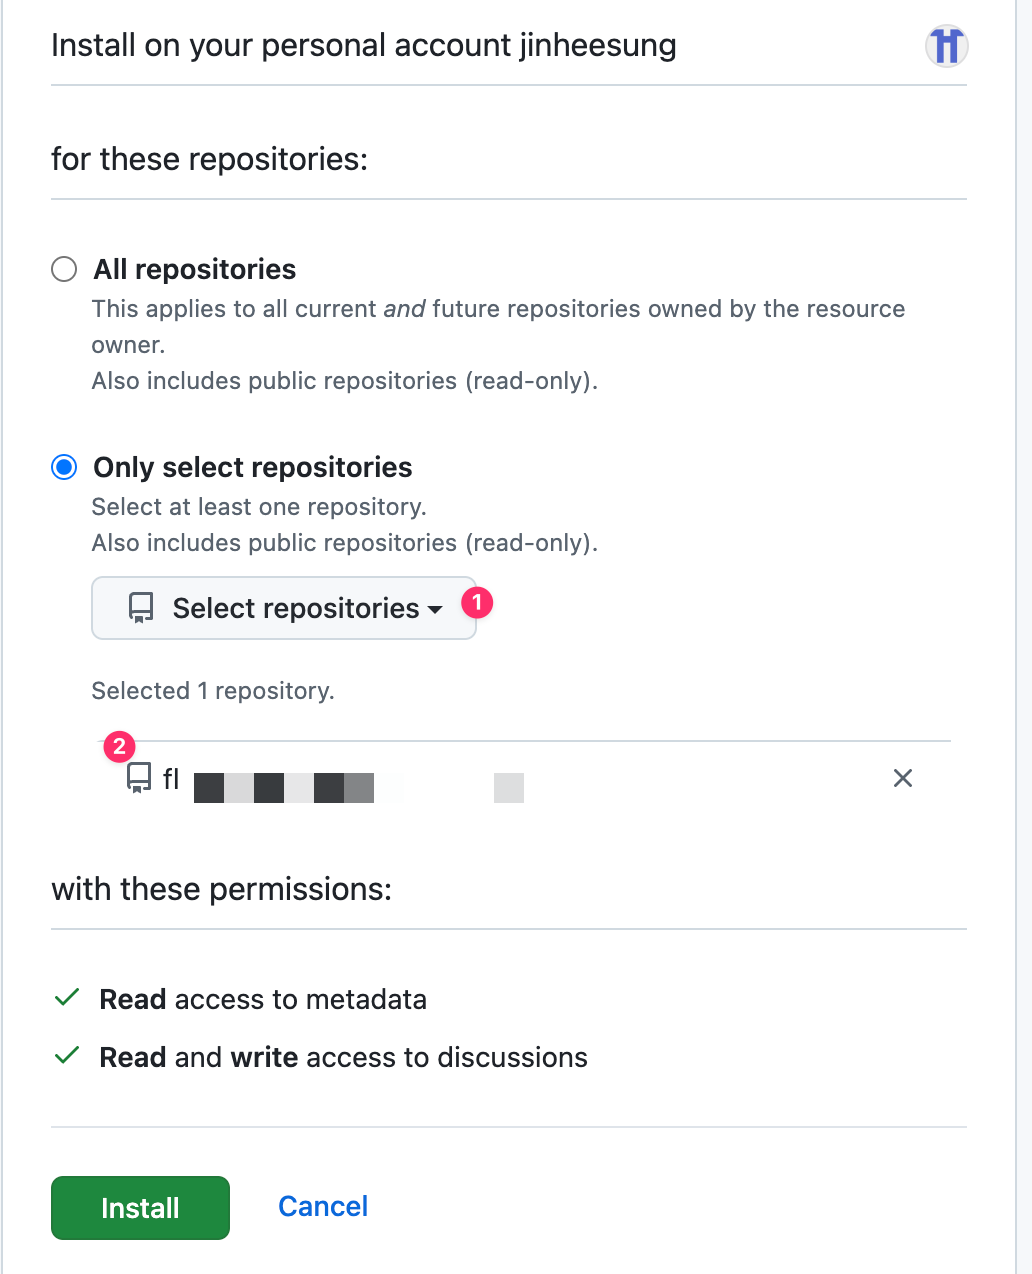The width and height of the screenshot is (1032, 1274).
Task: Click the "All repositories" option label
Action: pyautogui.click(x=195, y=269)
